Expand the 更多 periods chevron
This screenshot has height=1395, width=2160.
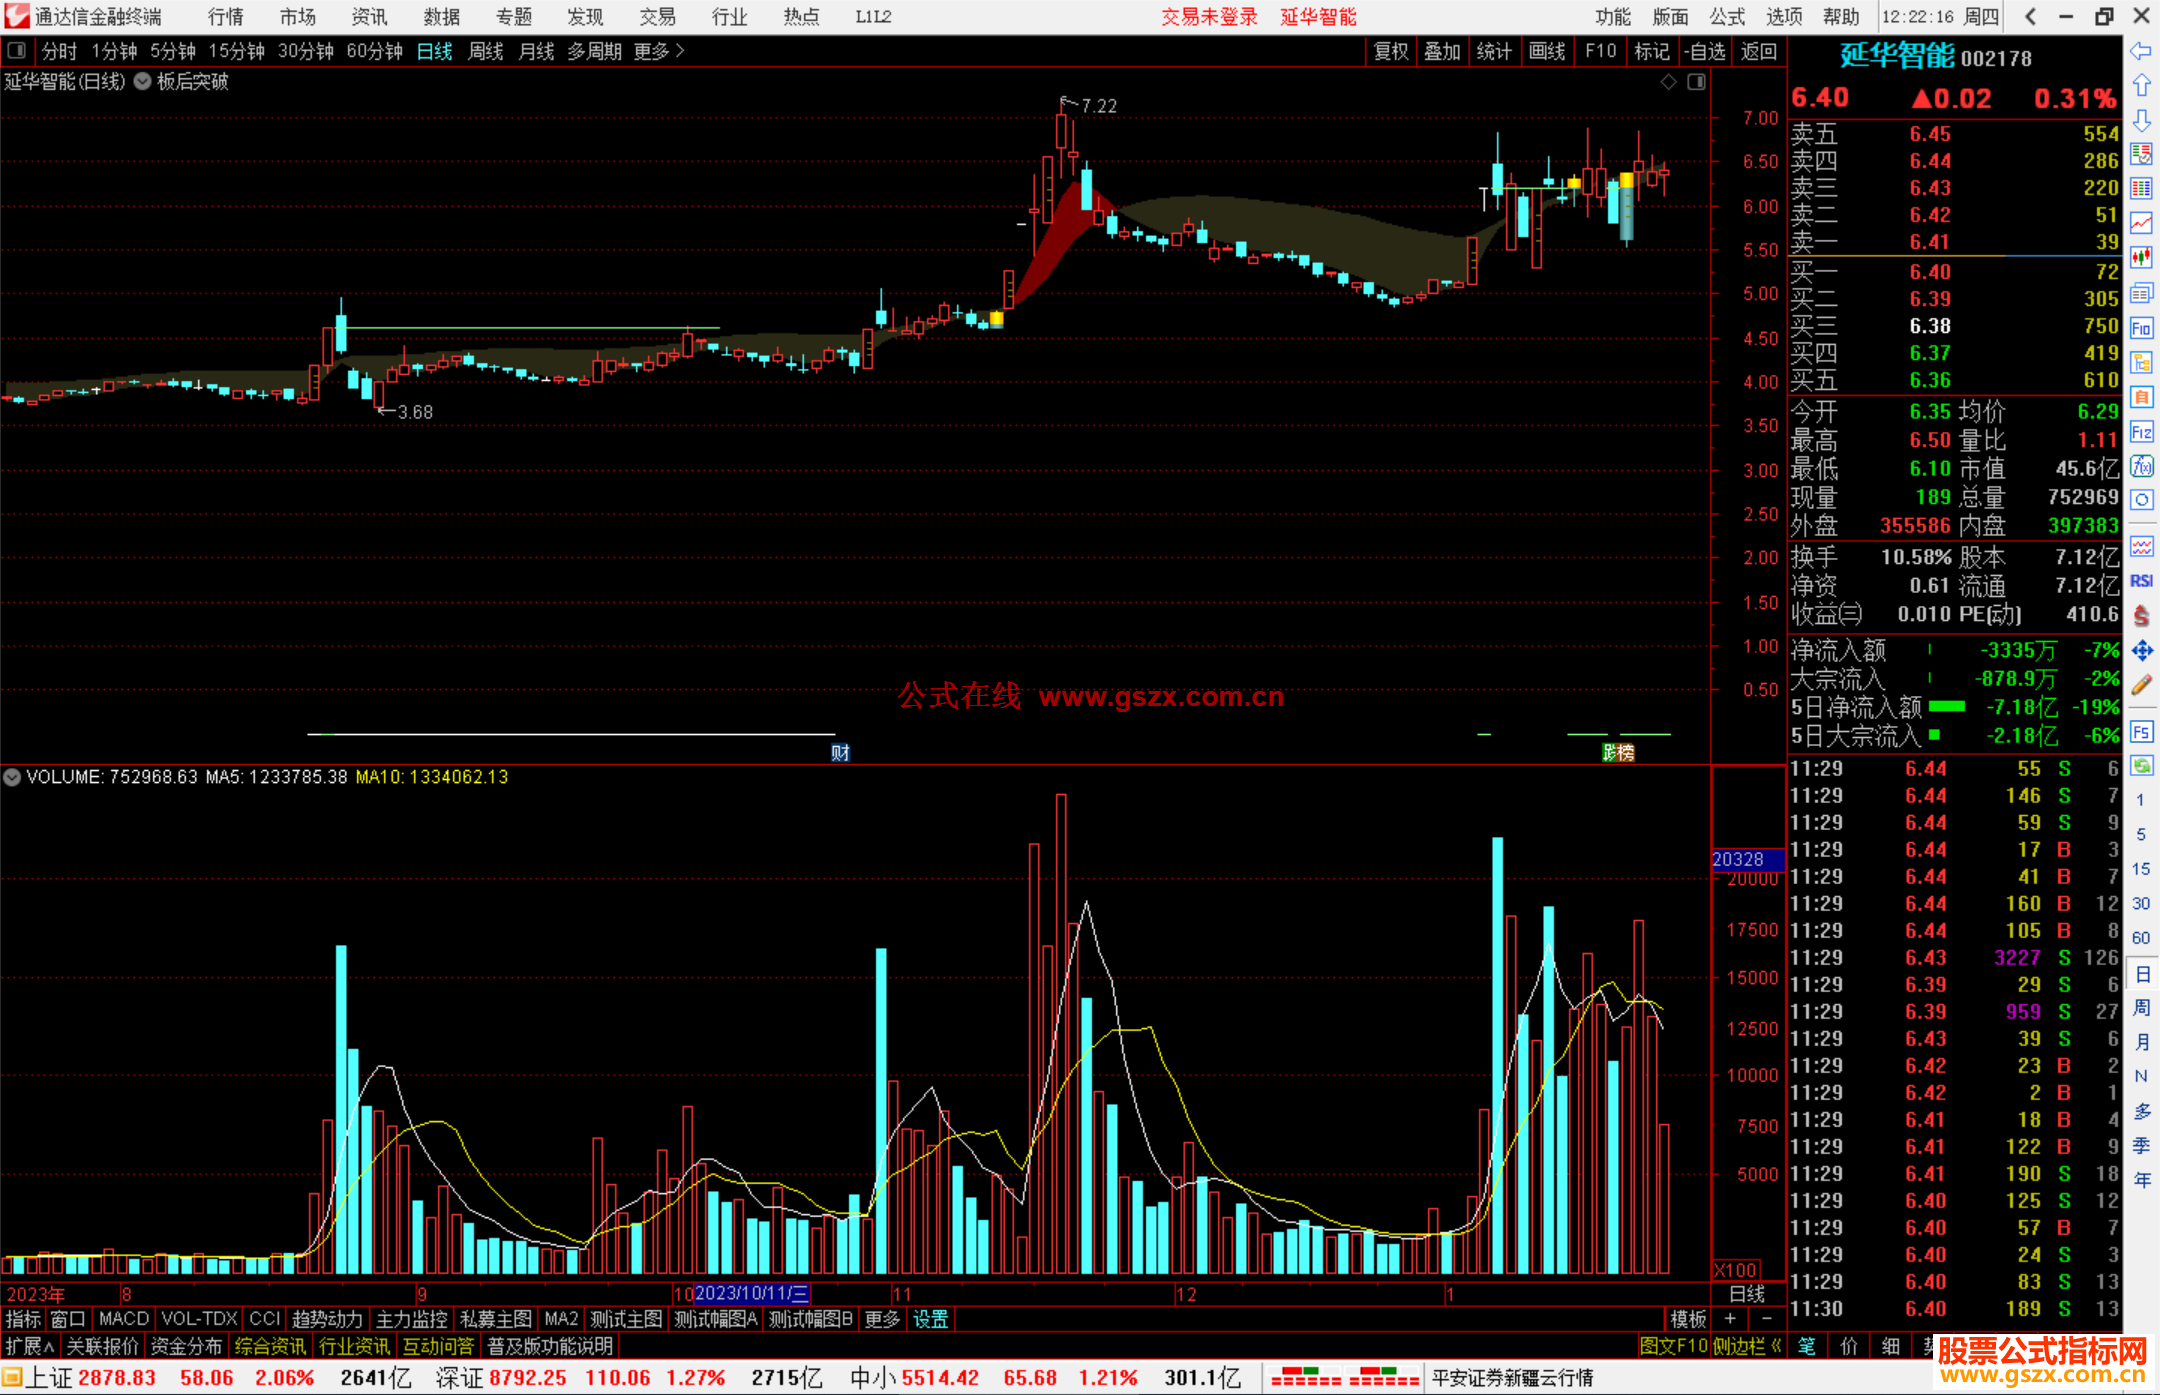[x=680, y=51]
